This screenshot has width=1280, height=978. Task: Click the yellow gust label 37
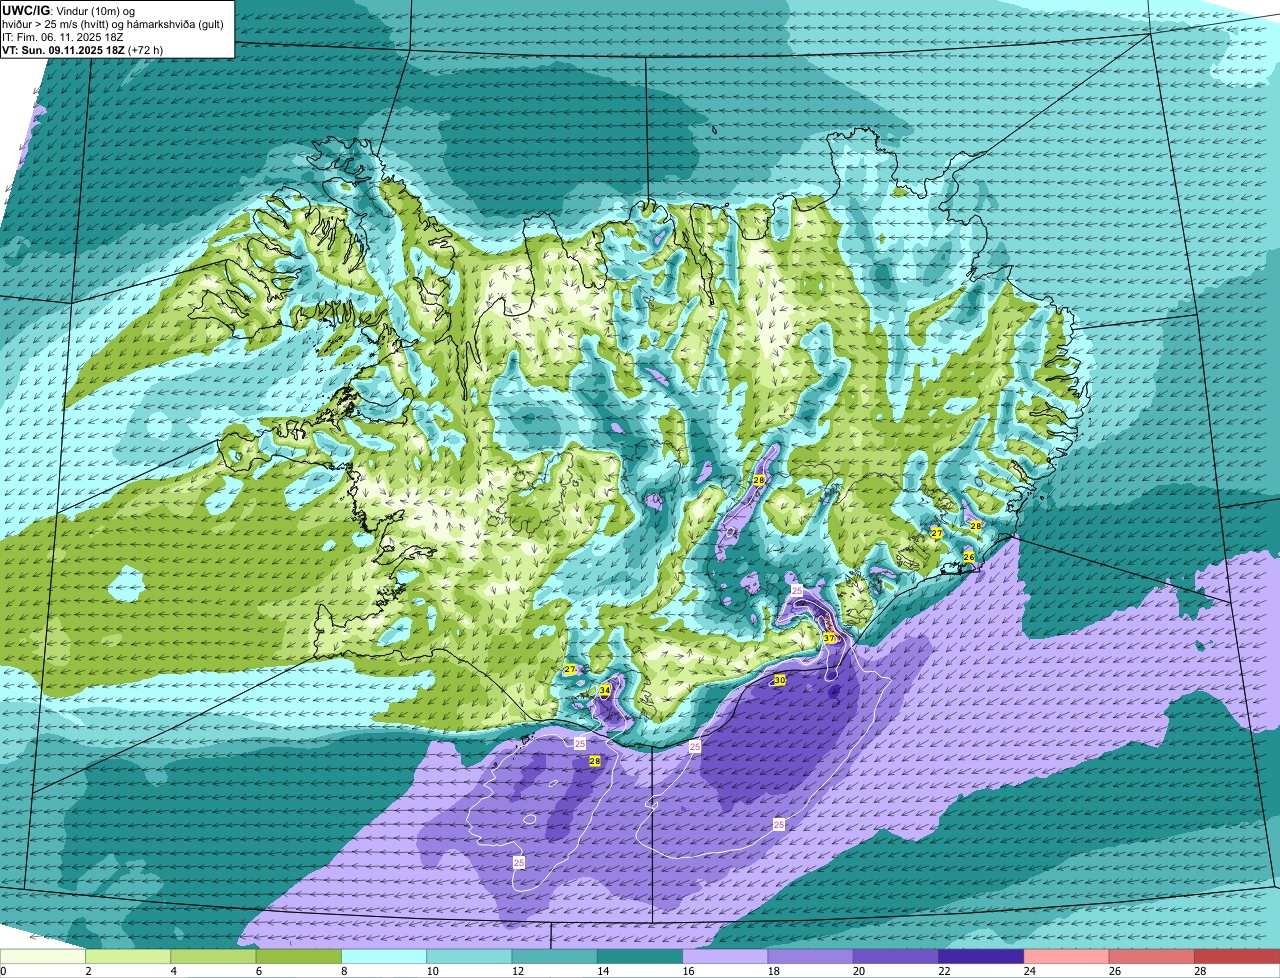pos(829,638)
